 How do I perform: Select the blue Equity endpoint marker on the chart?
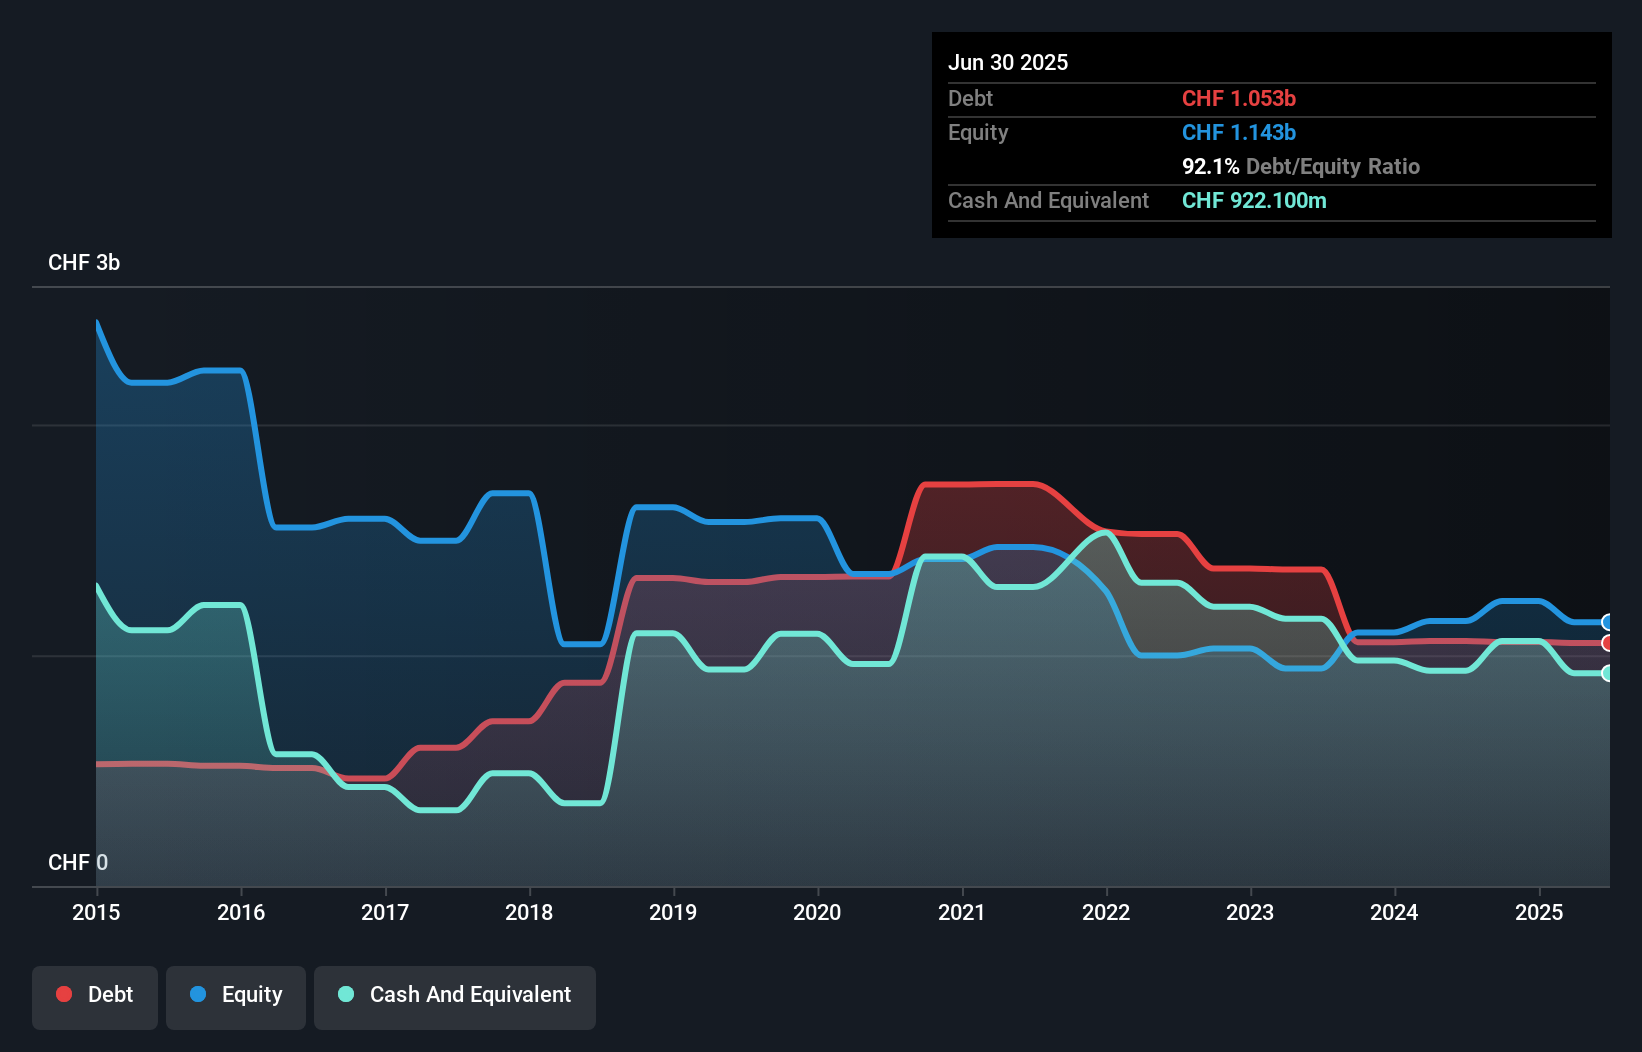1608,622
